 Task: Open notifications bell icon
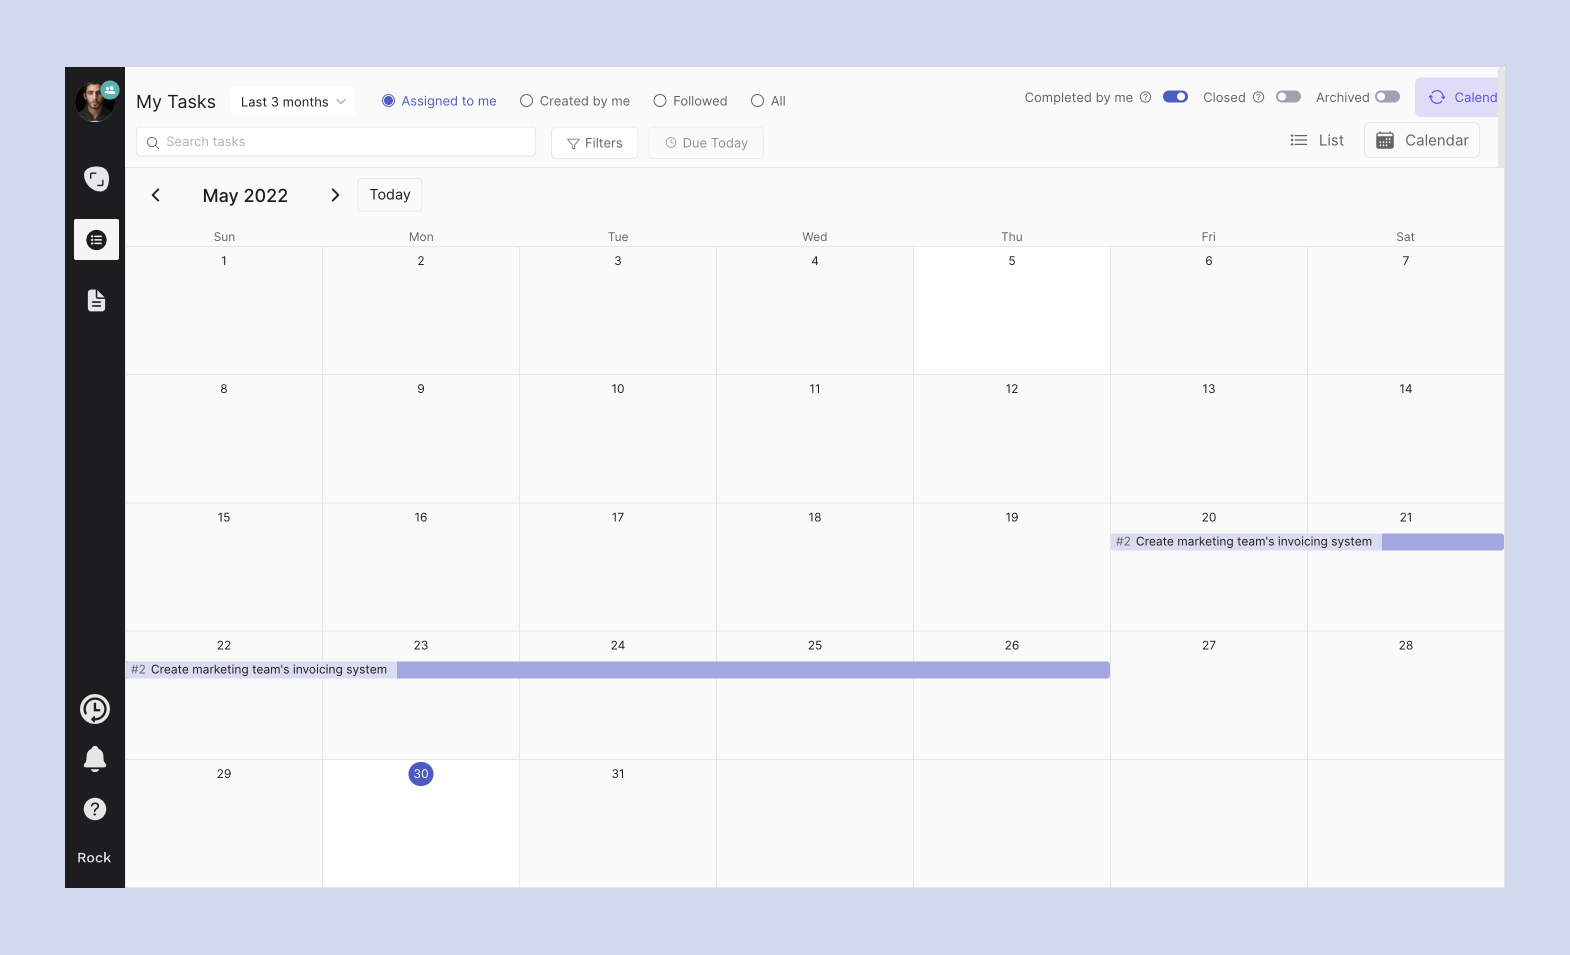[95, 759]
